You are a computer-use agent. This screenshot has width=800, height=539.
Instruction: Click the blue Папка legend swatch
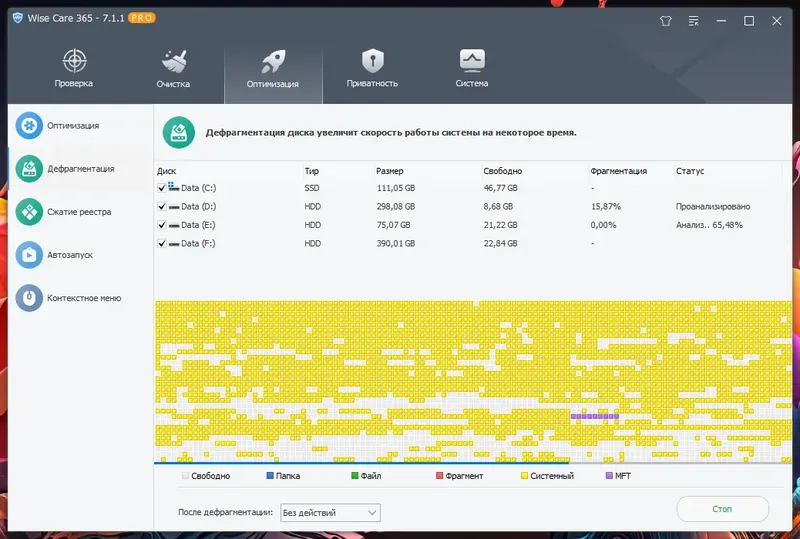pyautogui.click(x=270, y=476)
